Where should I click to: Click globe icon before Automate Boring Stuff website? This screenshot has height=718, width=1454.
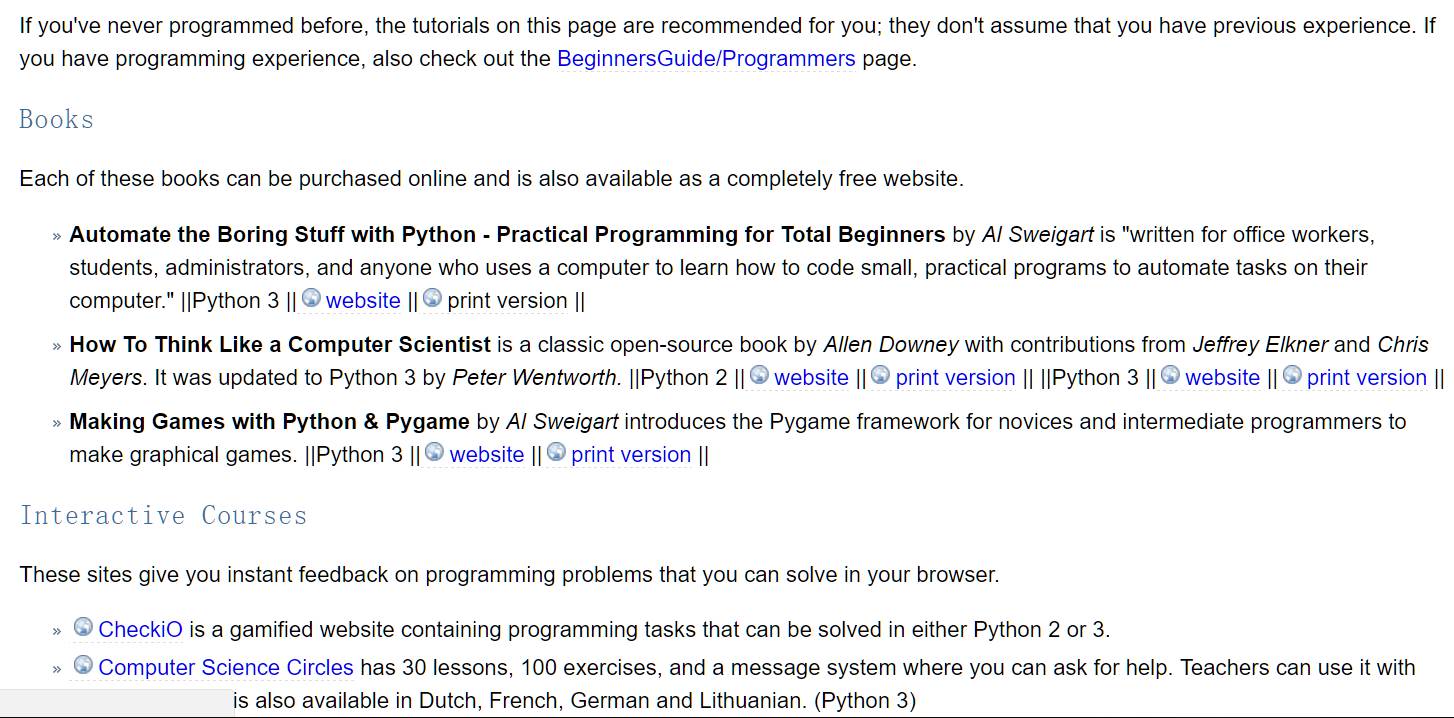click(x=311, y=298)
